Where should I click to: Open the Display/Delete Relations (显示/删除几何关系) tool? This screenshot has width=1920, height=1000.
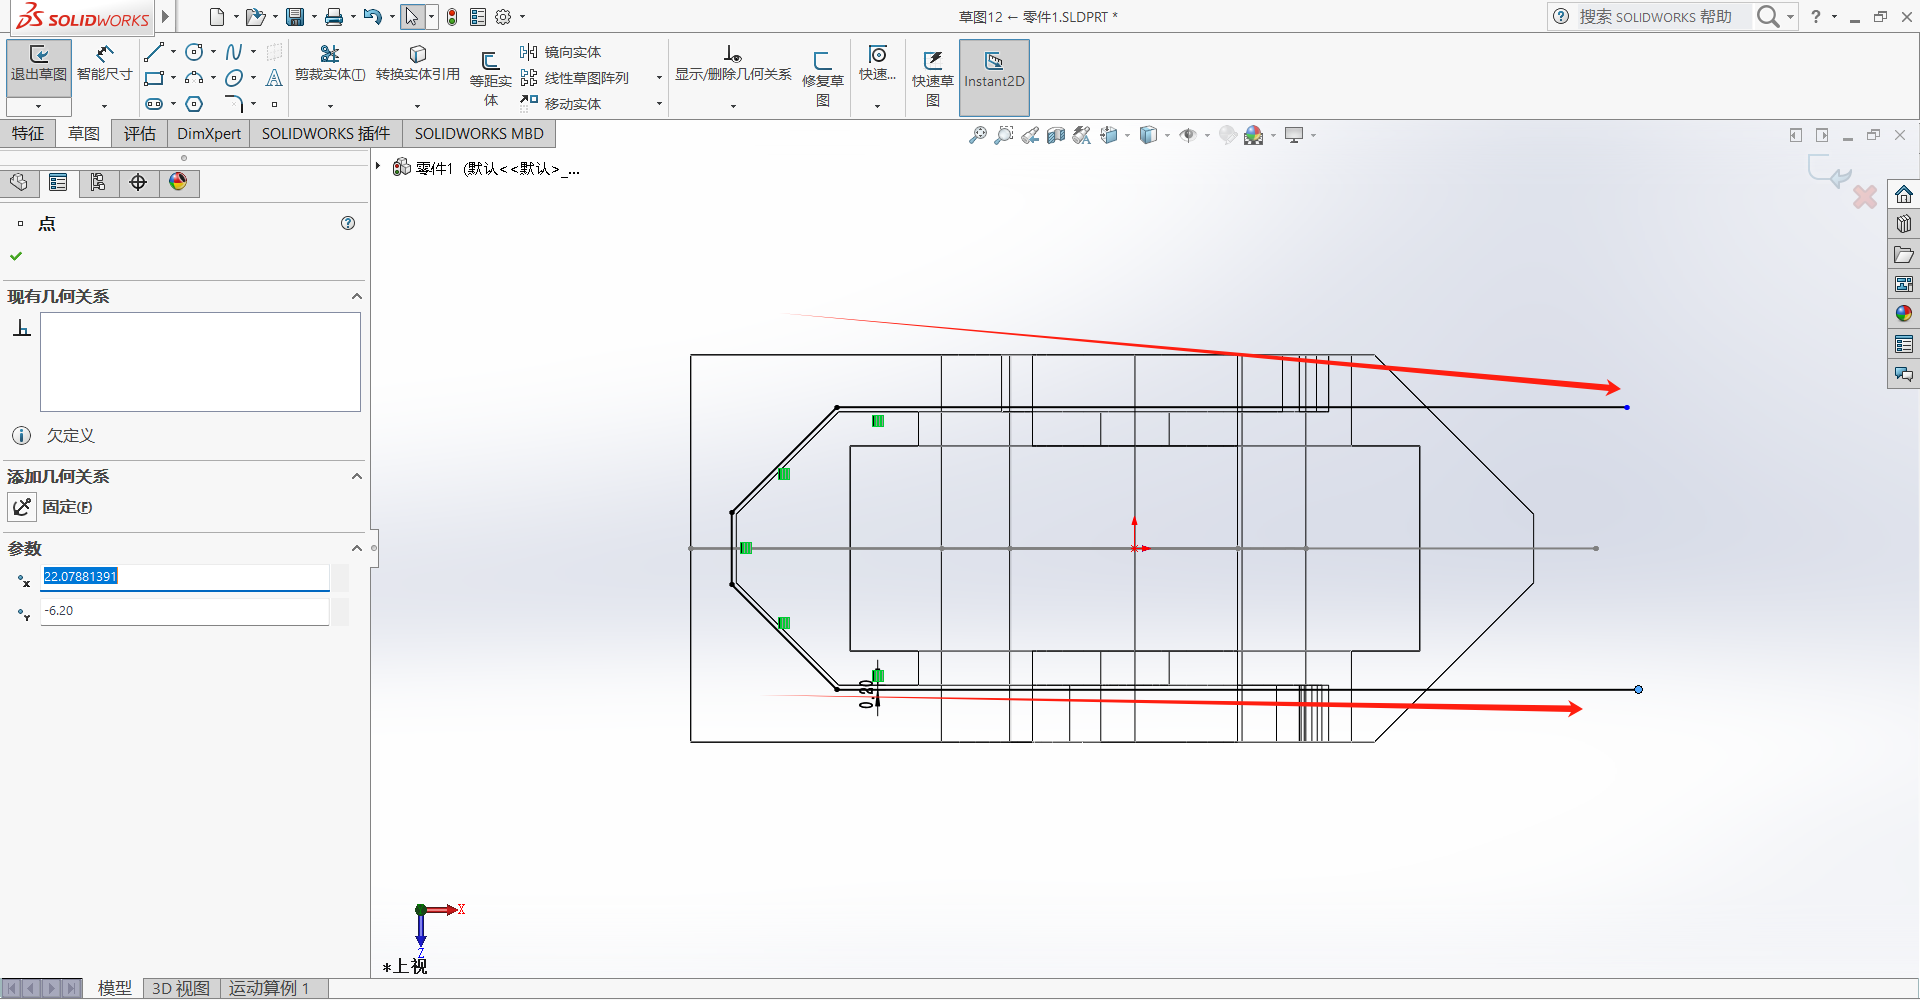(733, 63)
